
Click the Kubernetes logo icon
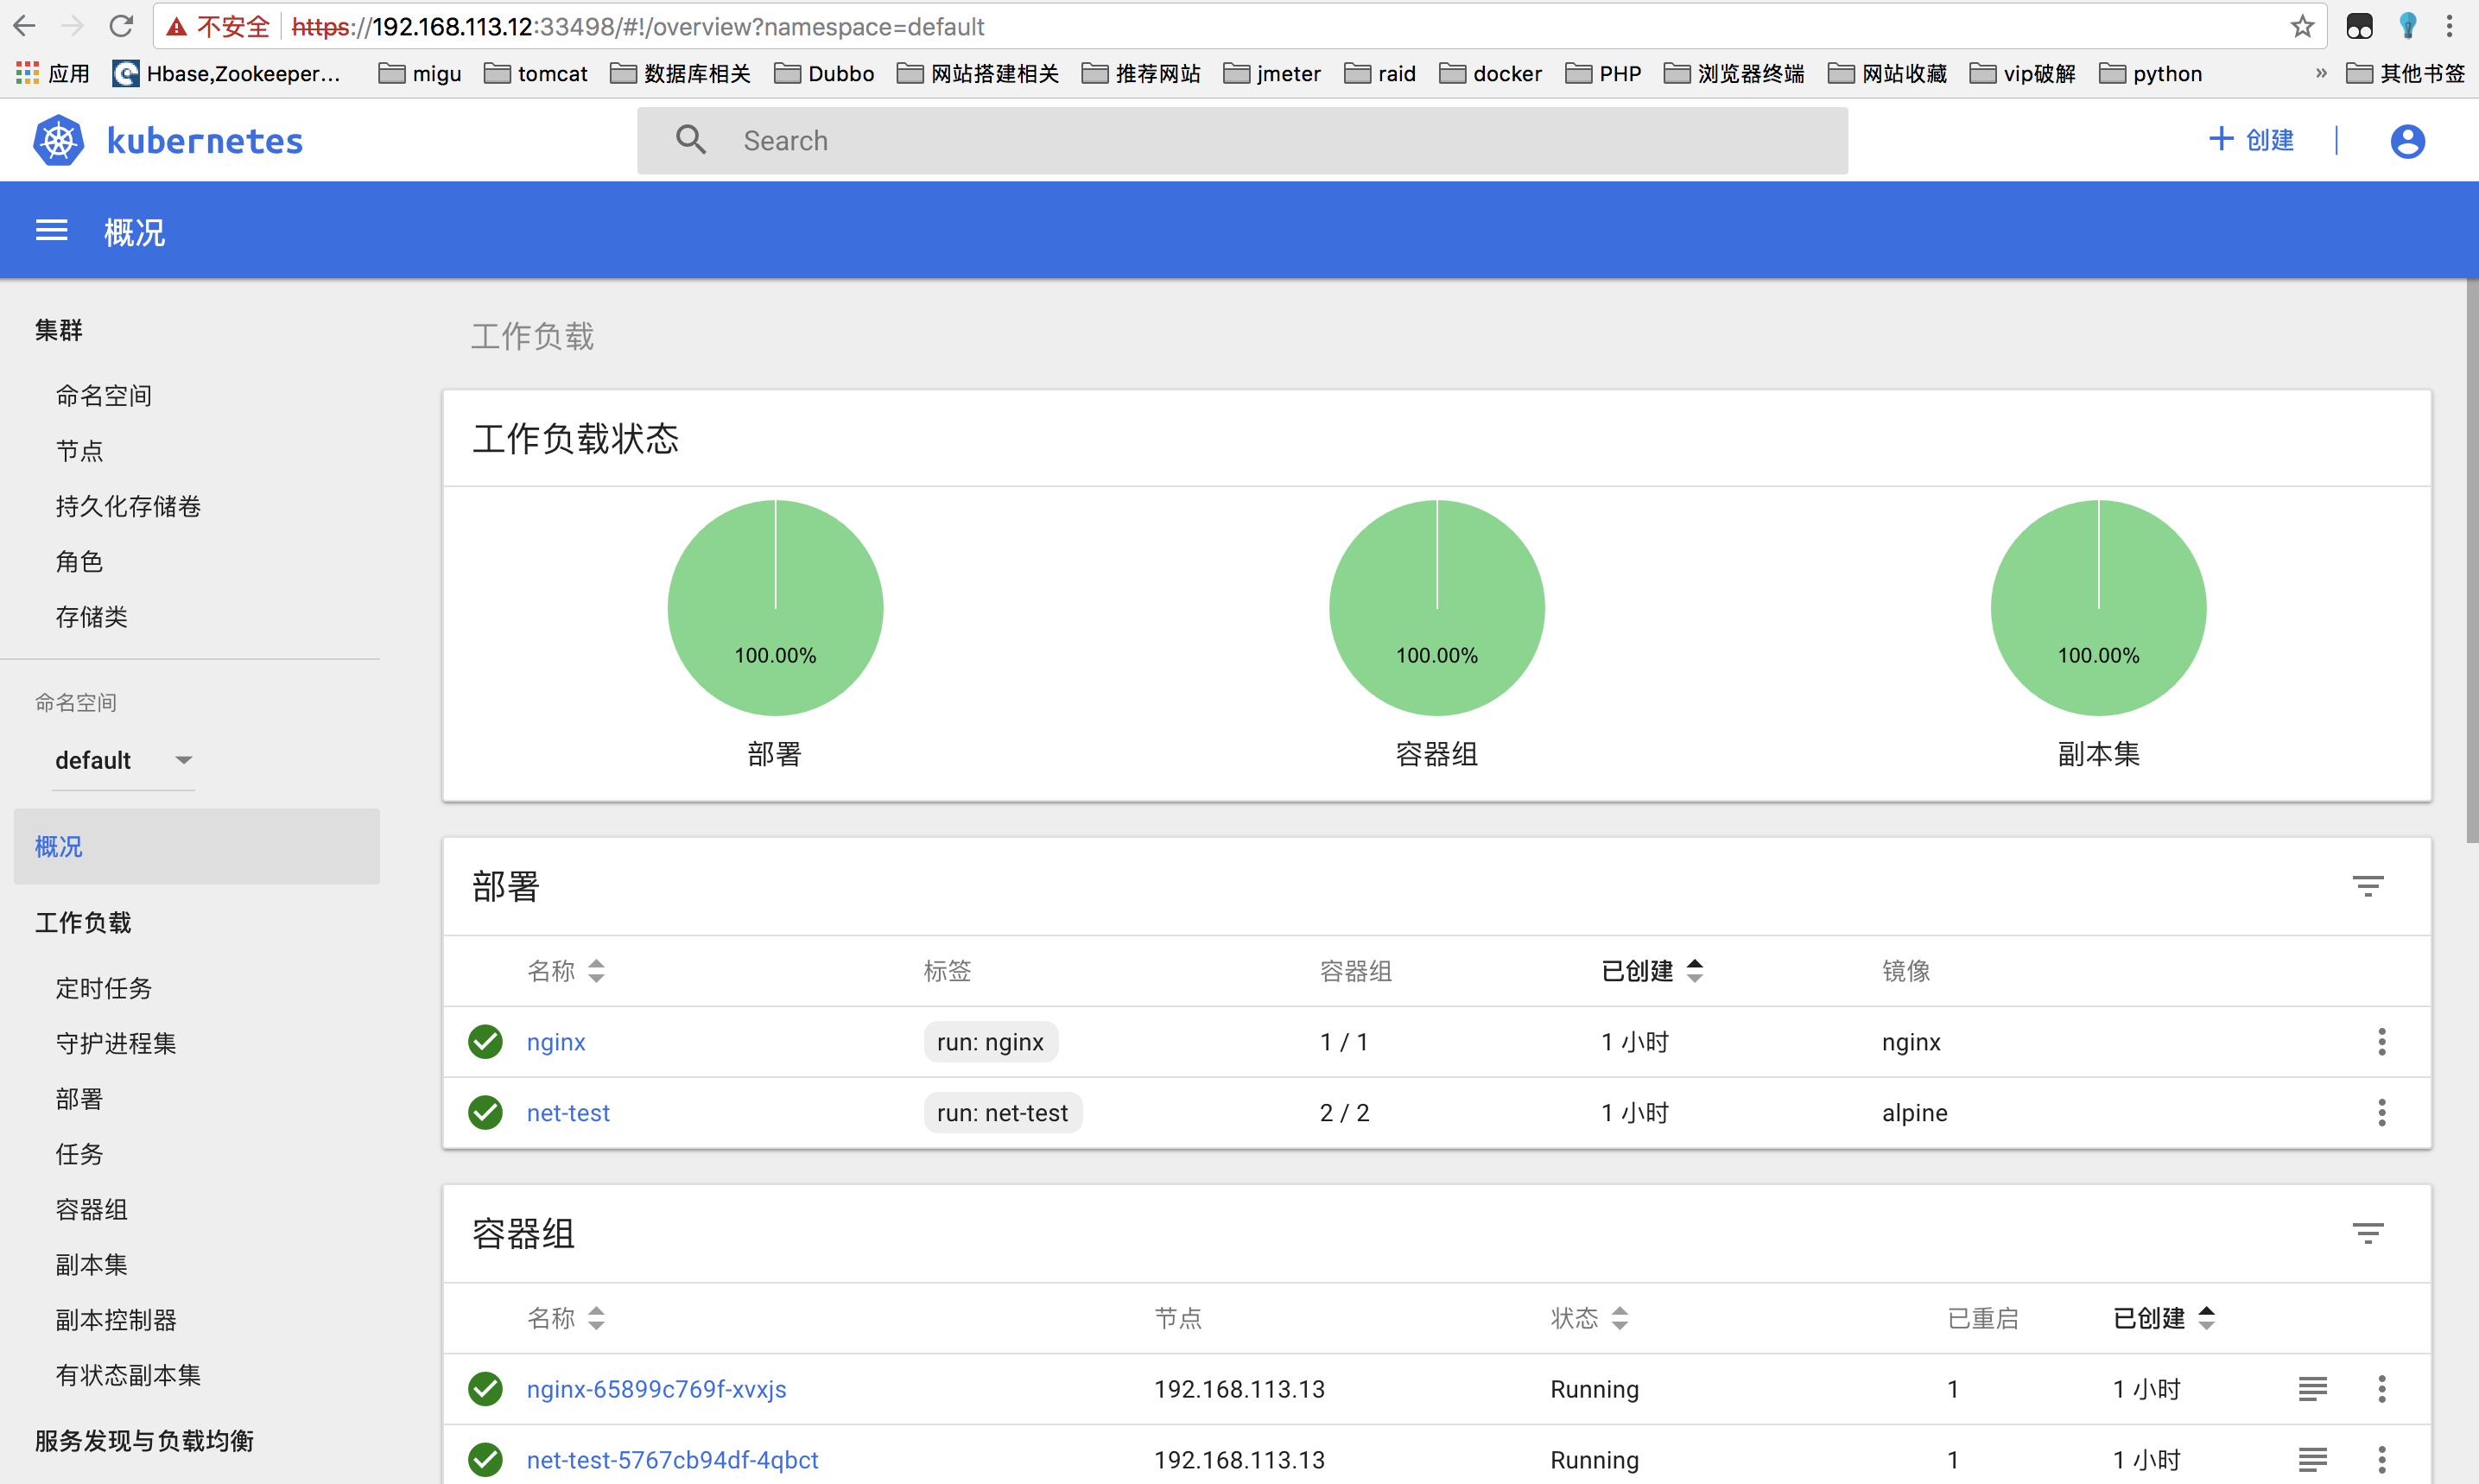(x=58, y=141)
